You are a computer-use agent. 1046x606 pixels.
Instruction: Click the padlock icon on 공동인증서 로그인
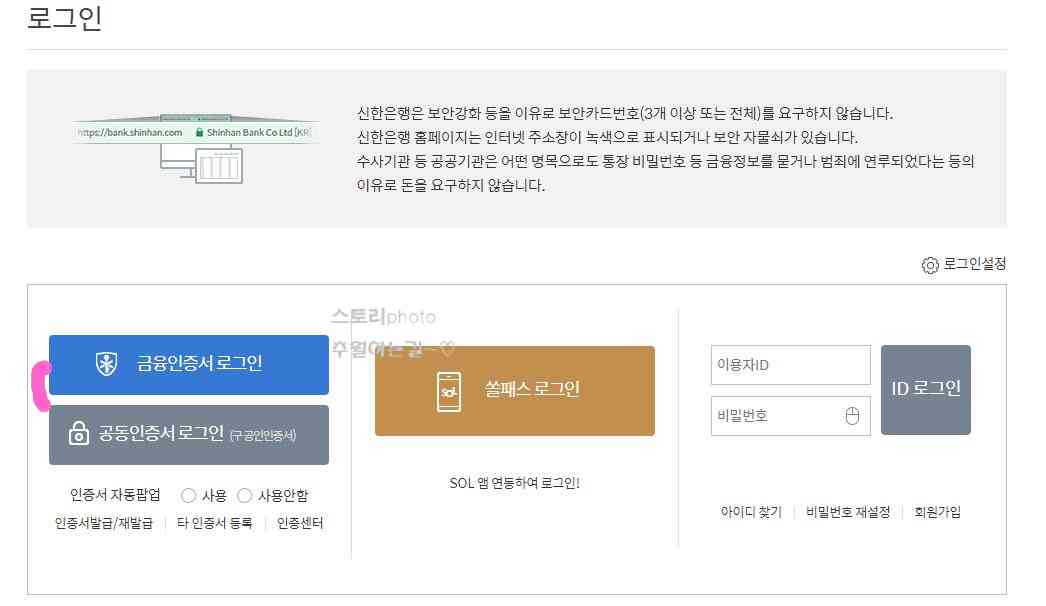79,434
